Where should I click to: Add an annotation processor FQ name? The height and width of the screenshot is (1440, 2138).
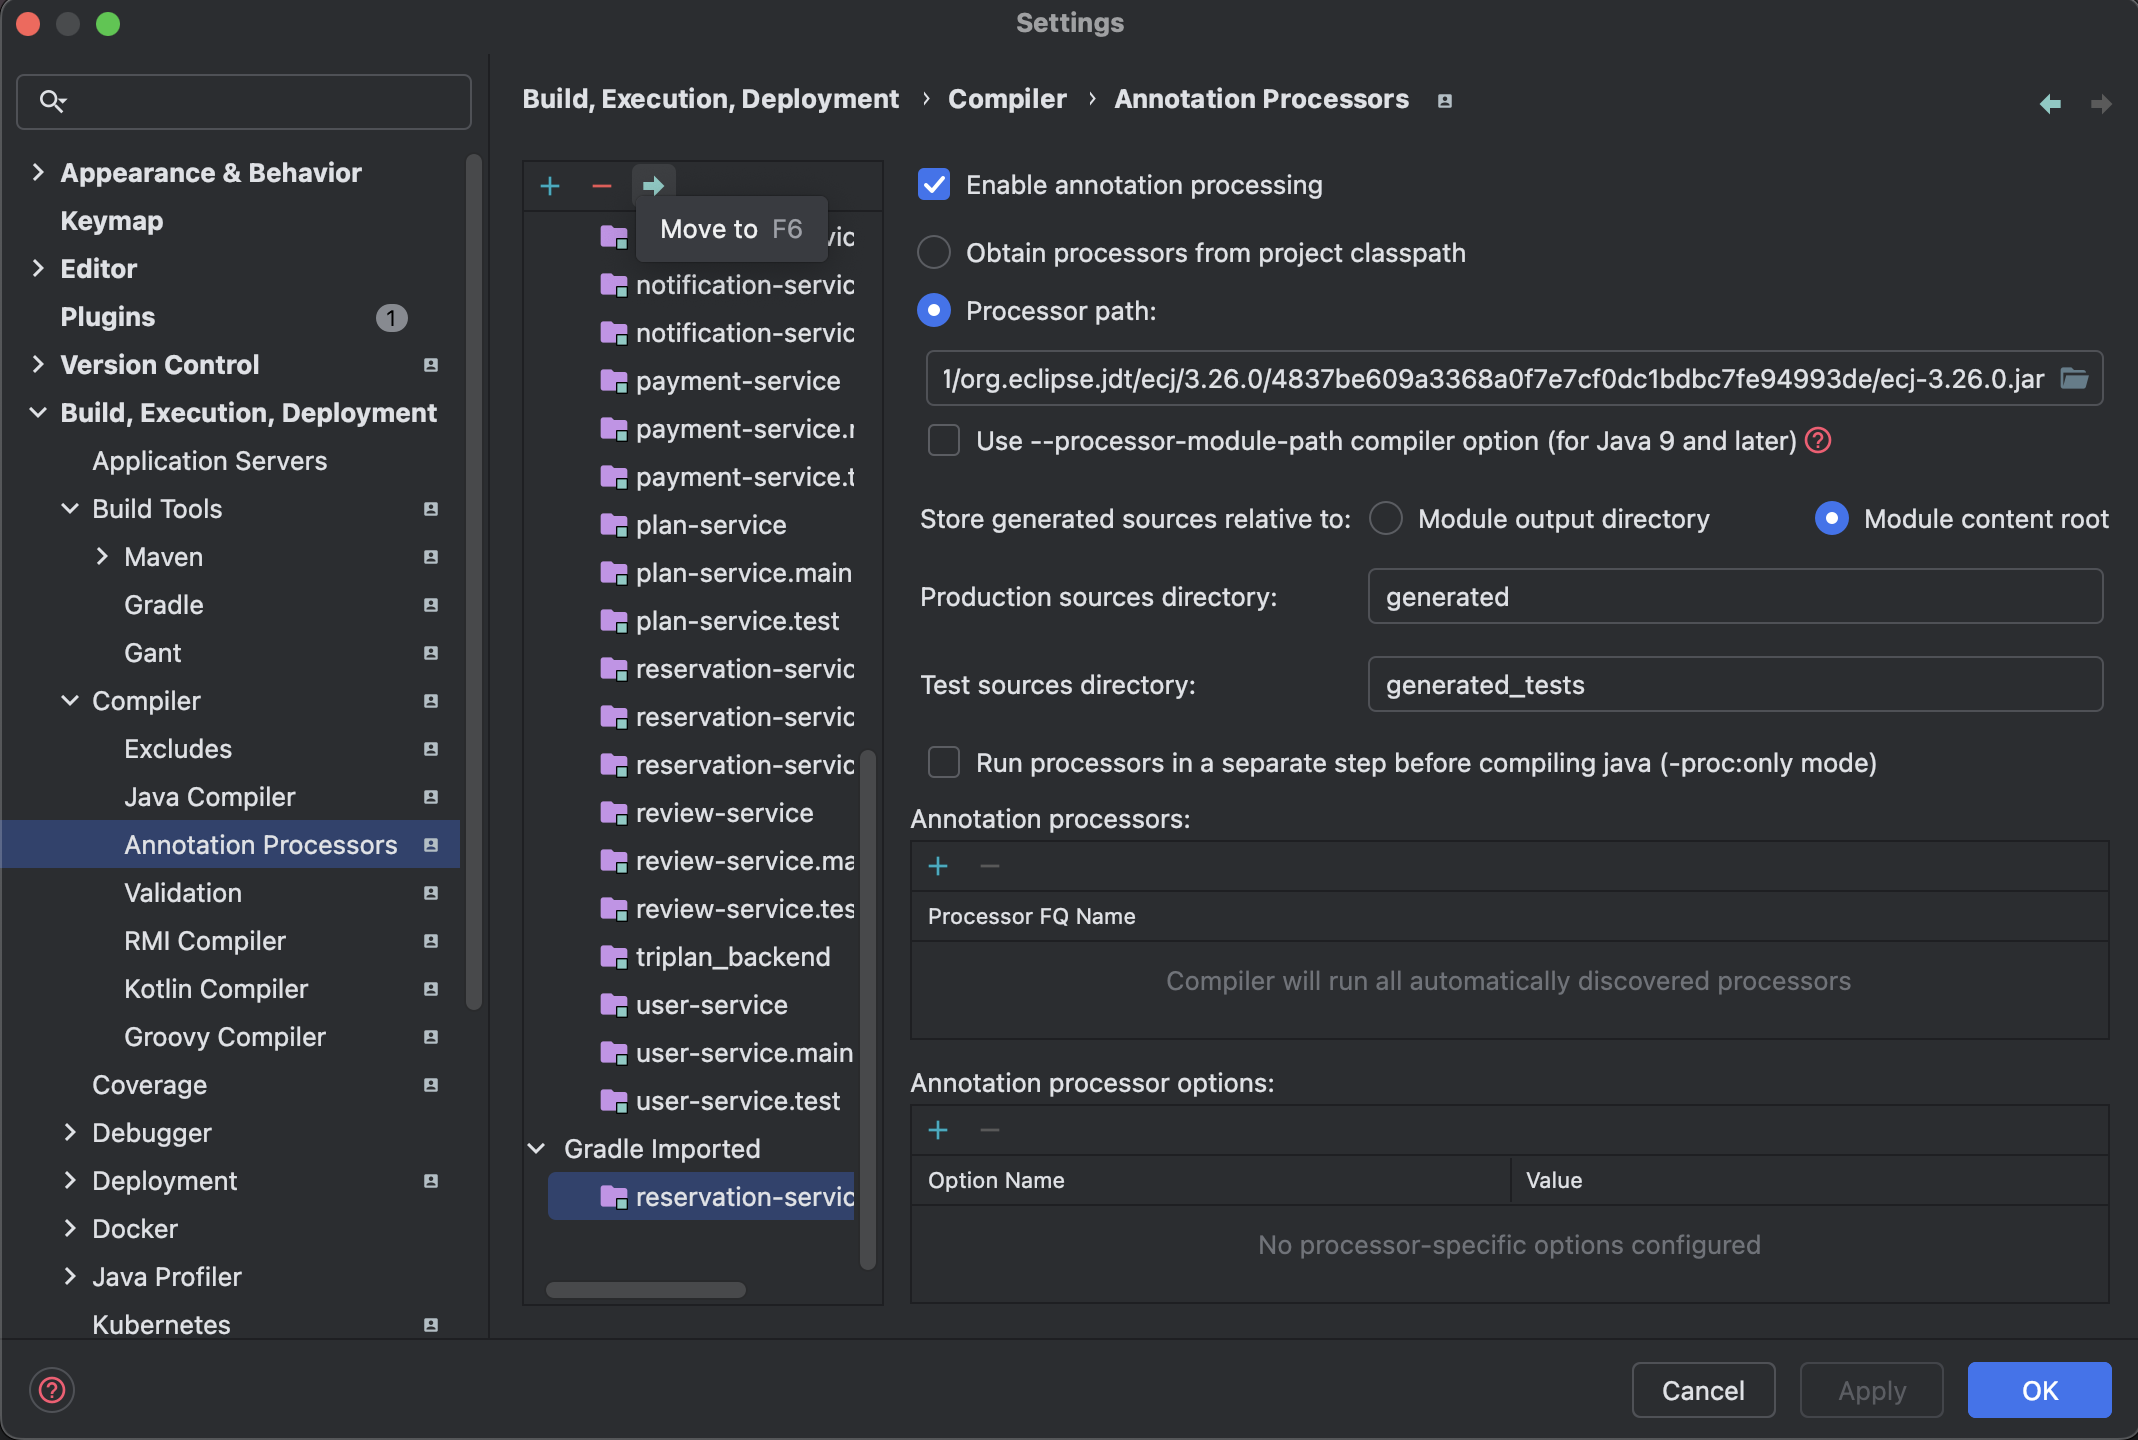(938, 866)
